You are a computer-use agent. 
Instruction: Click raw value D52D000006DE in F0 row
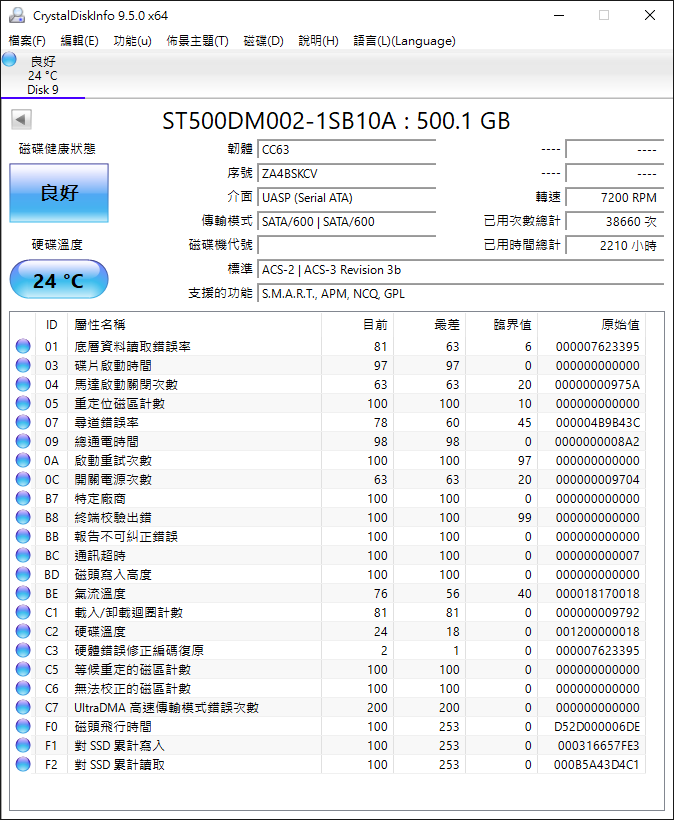(597, 726)
